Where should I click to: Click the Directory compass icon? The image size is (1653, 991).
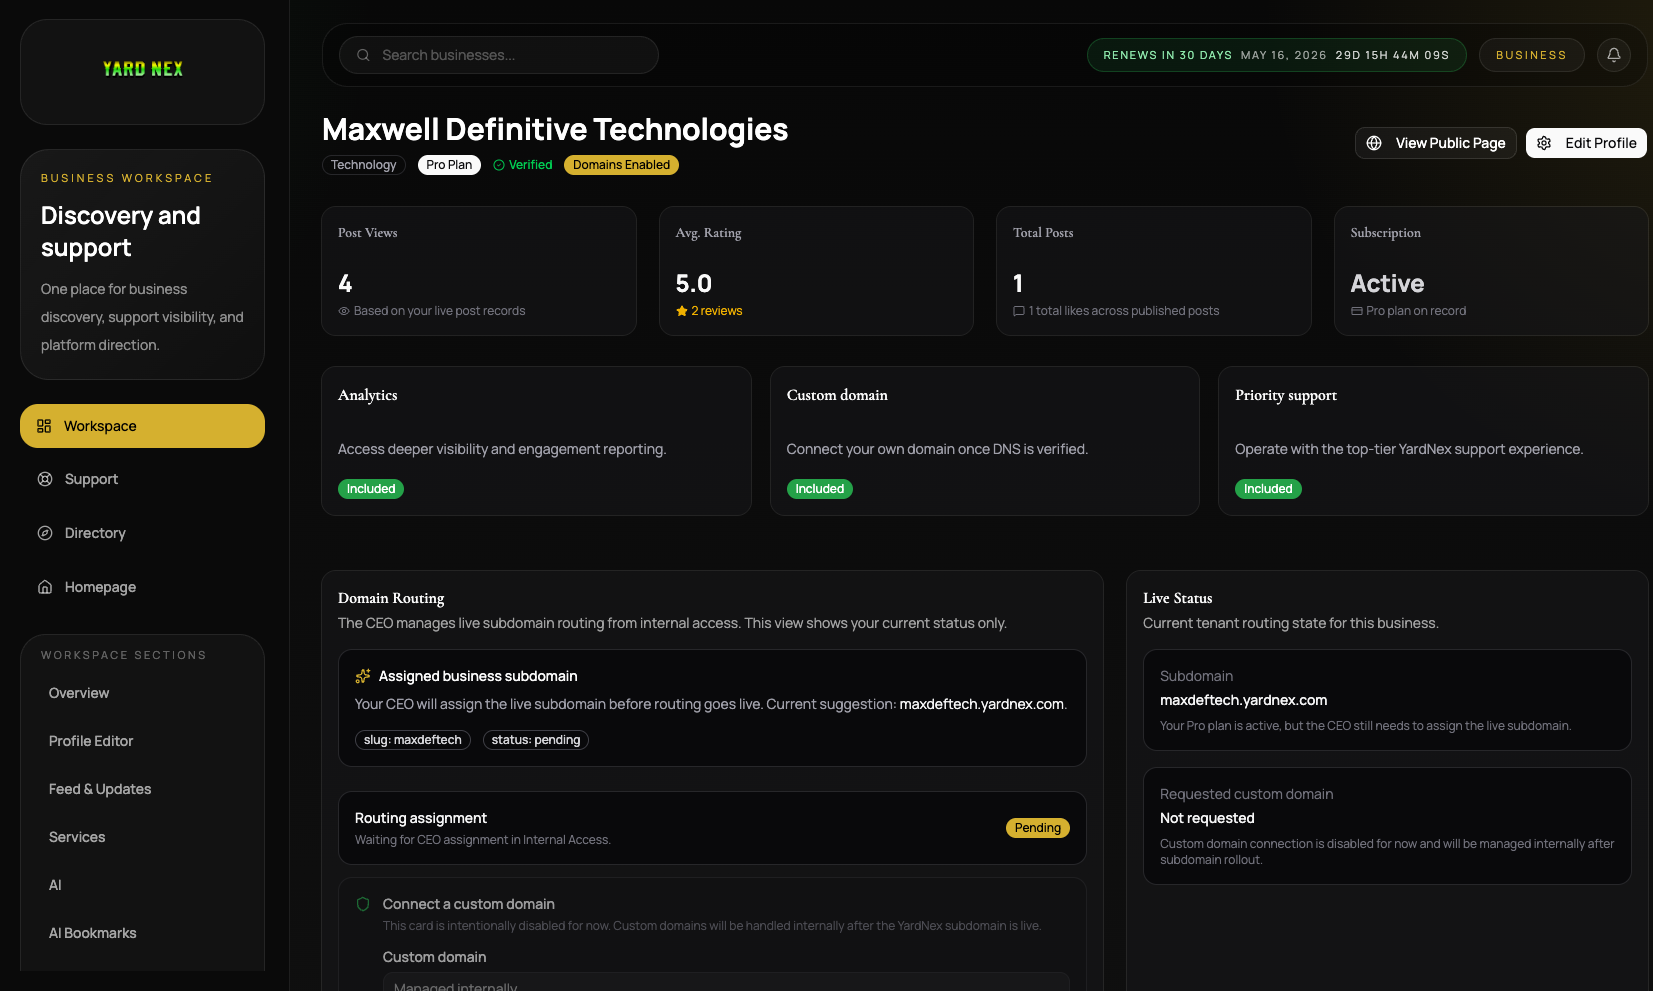pyautogui.click(x=45, y=533)
